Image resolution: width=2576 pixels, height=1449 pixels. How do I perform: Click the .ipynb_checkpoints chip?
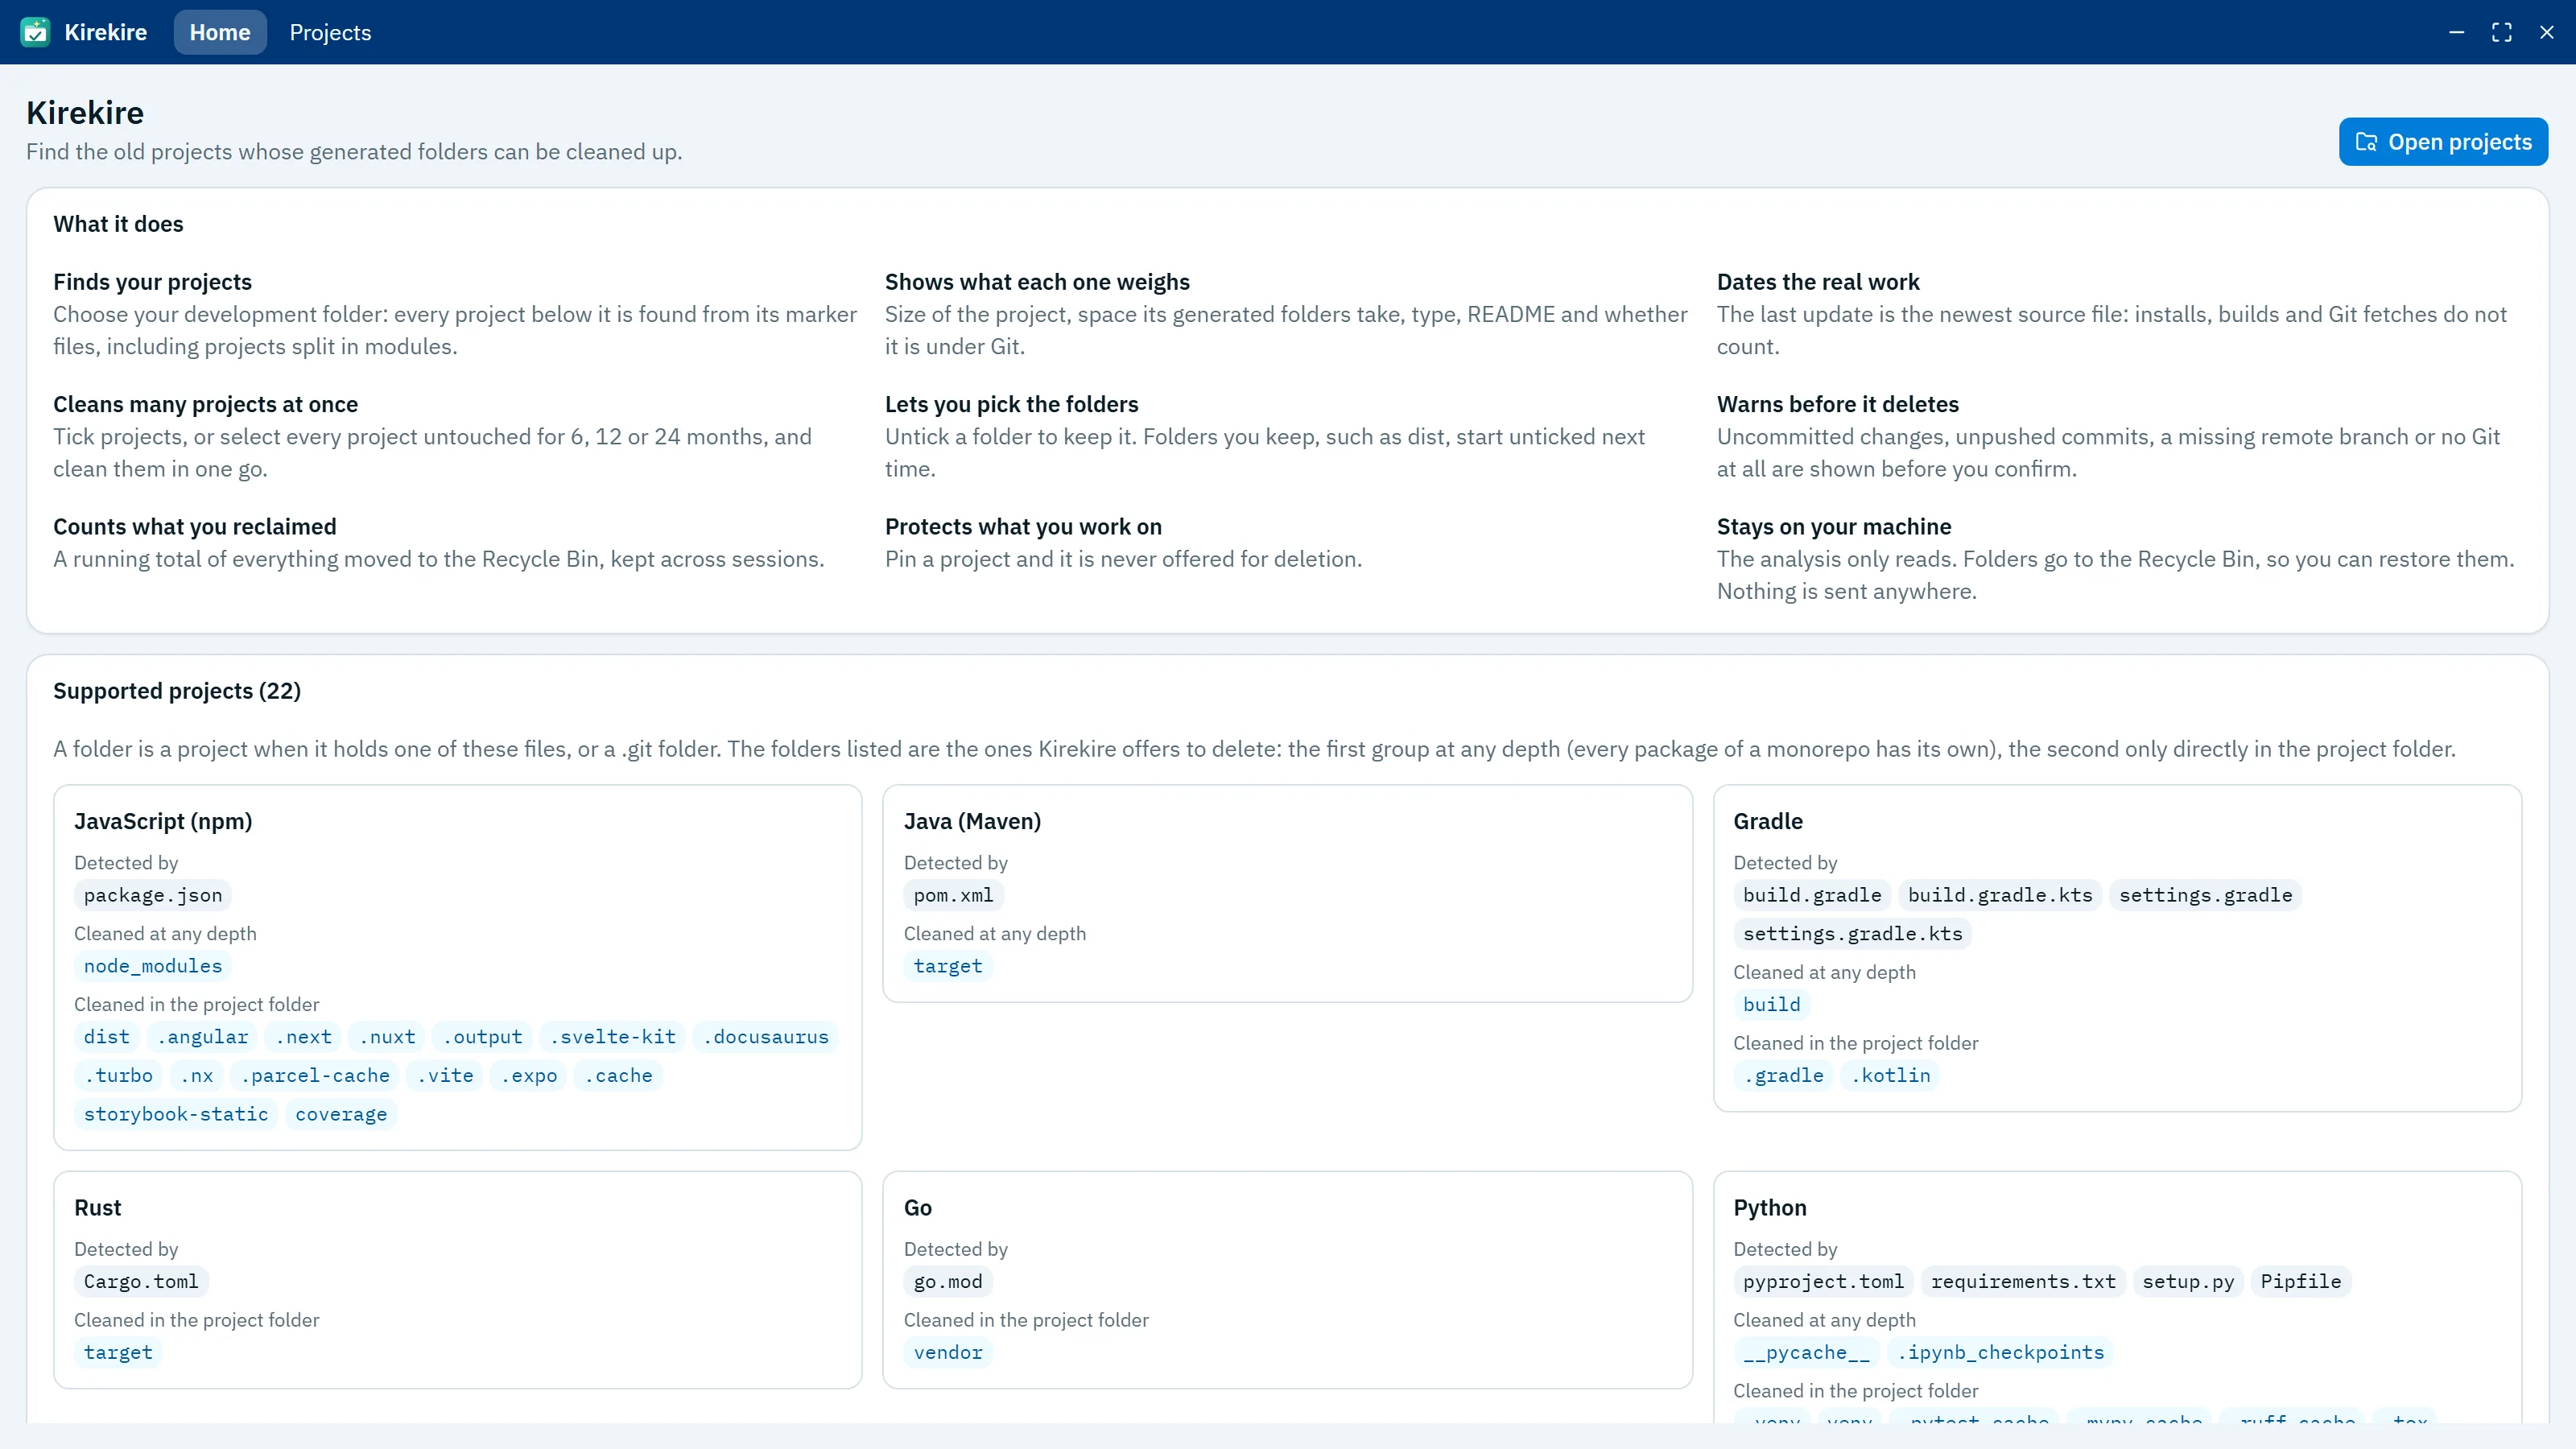[x=2000, y=1353]
